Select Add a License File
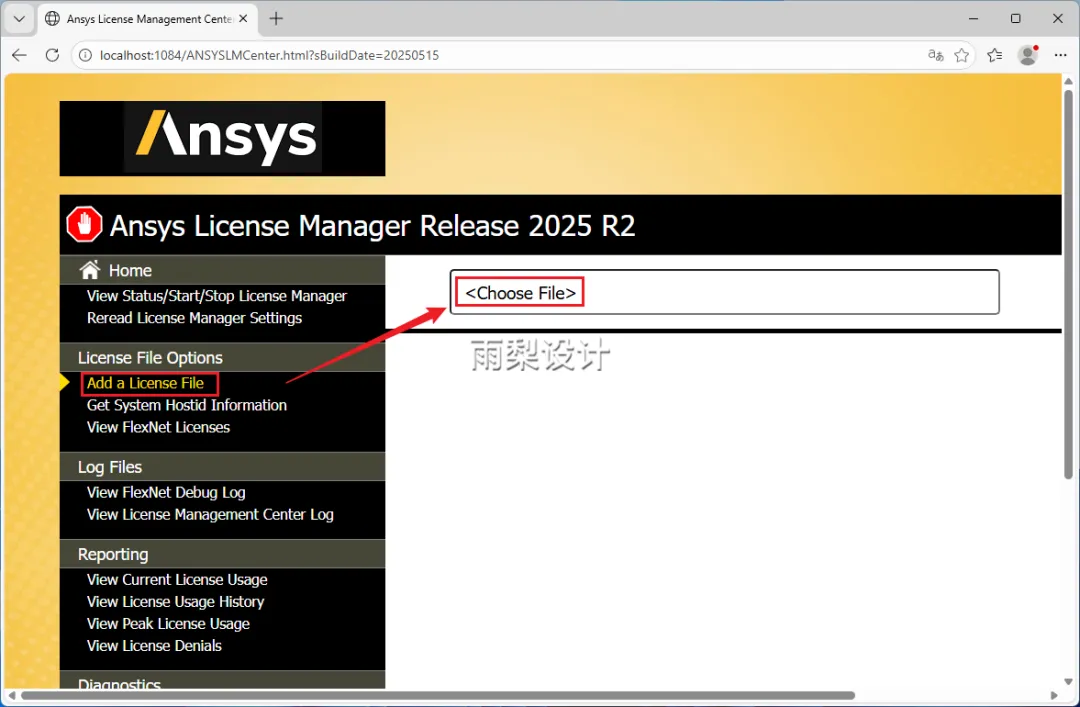This screenshot has width=1080, height=707. point(145,383)
